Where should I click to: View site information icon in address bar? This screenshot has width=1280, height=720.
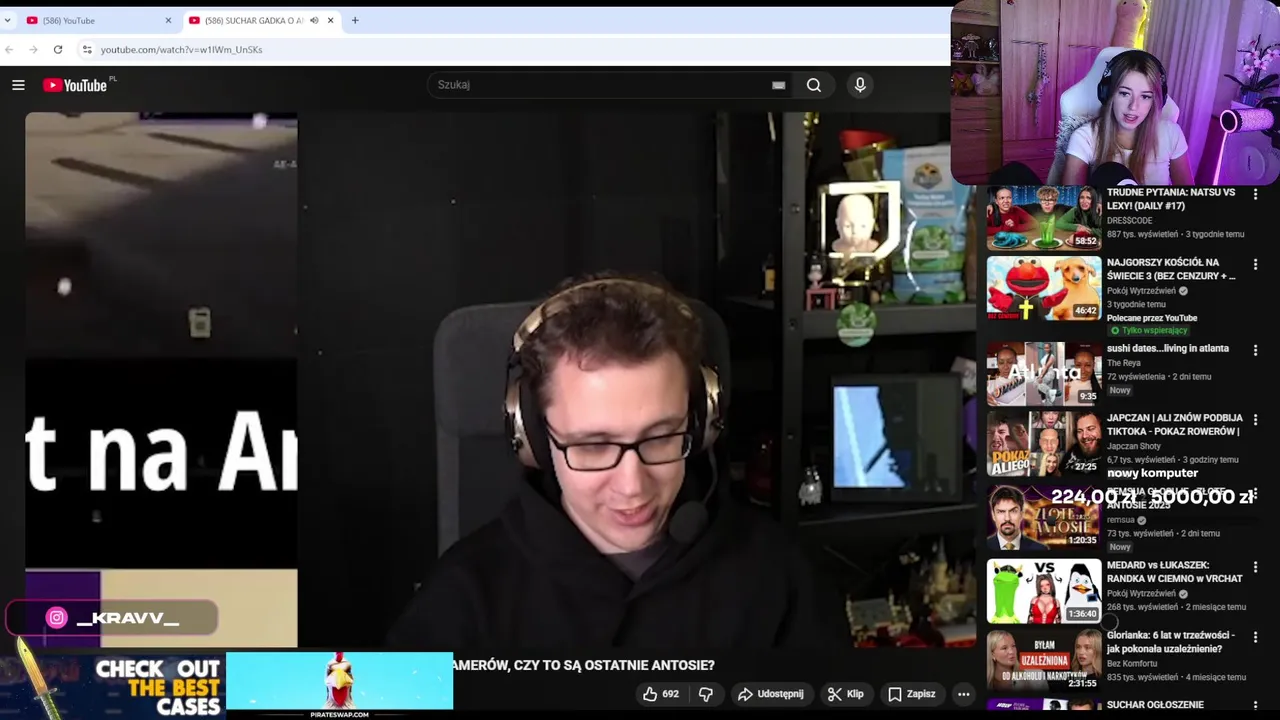pyautogui.click(x=87, y=49)
